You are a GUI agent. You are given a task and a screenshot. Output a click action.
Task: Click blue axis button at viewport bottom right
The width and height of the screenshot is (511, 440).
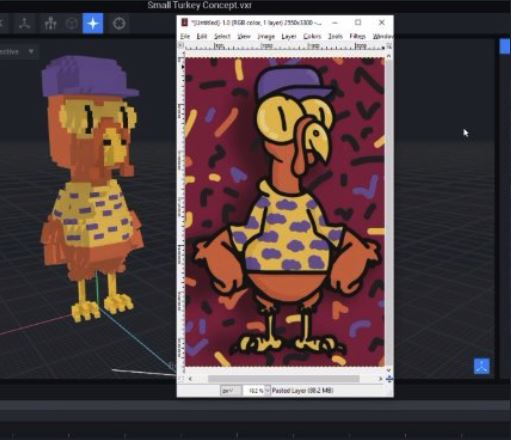click(482, 366)
